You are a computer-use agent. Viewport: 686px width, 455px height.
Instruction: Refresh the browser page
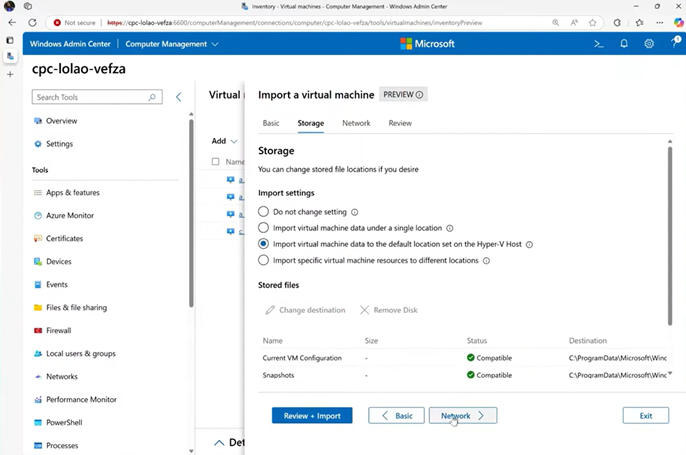[x=32, y=23]
